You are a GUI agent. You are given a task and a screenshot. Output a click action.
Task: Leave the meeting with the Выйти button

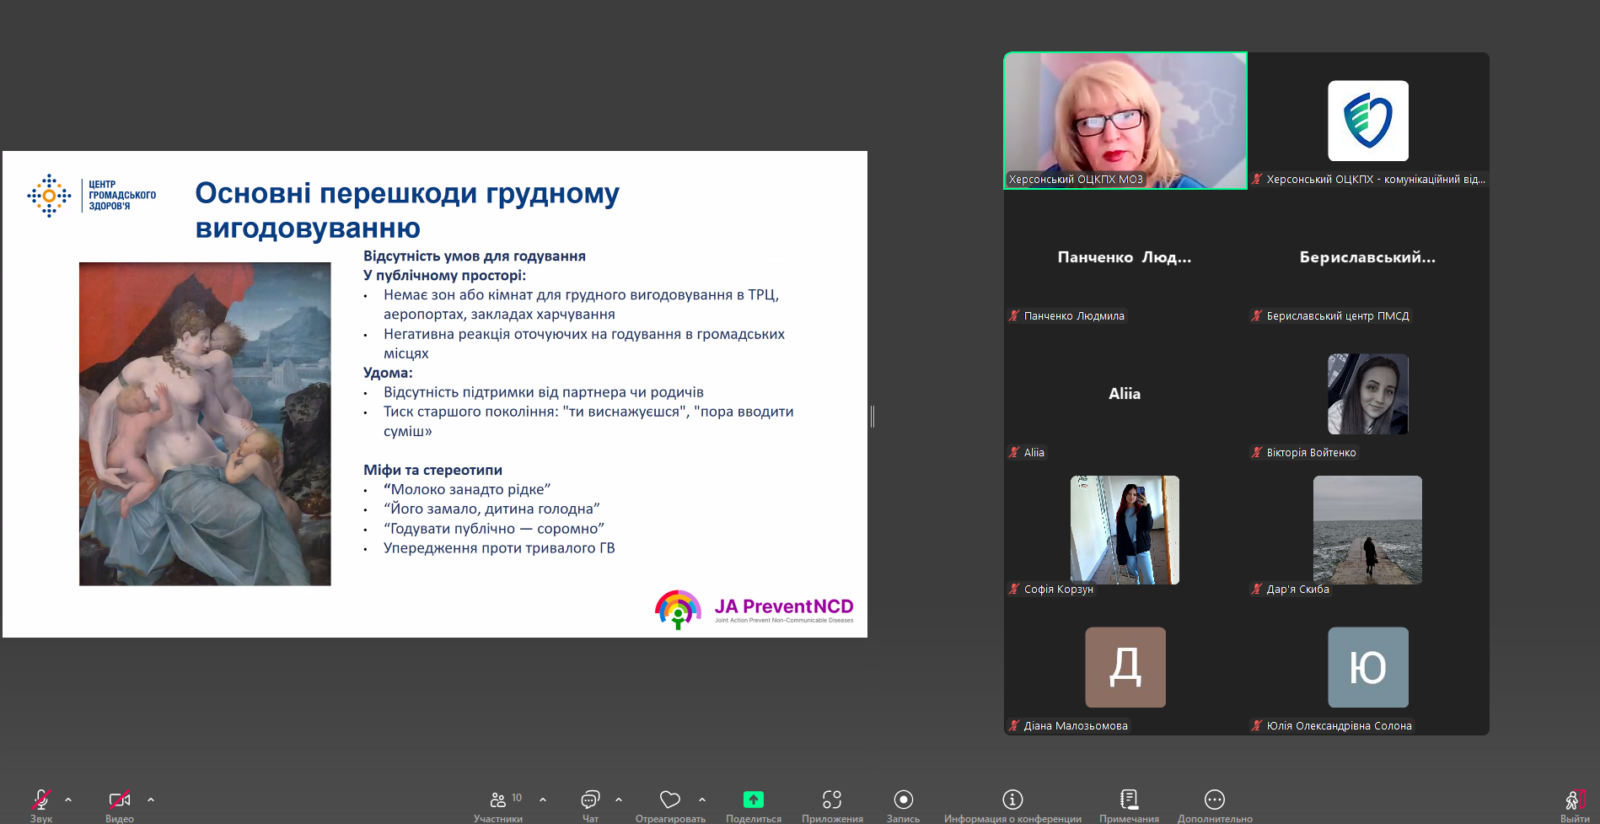[x=1573, y=800]
